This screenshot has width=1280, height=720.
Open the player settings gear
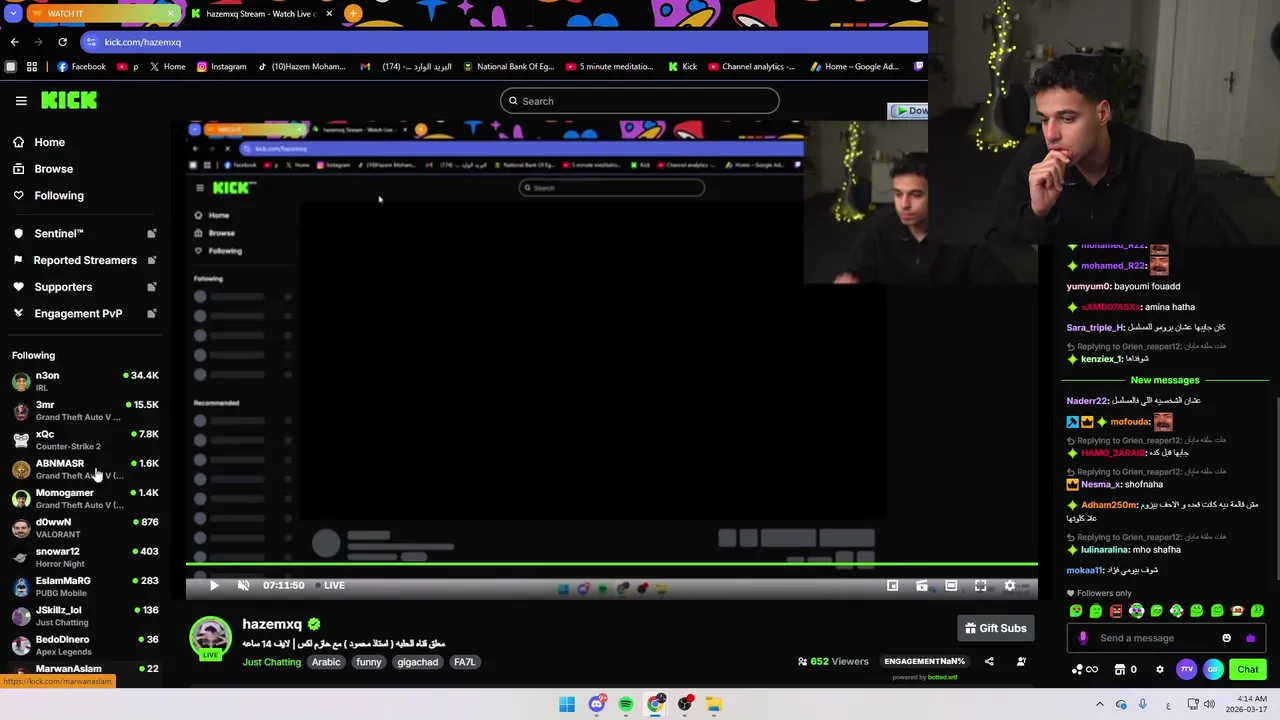1010,586
